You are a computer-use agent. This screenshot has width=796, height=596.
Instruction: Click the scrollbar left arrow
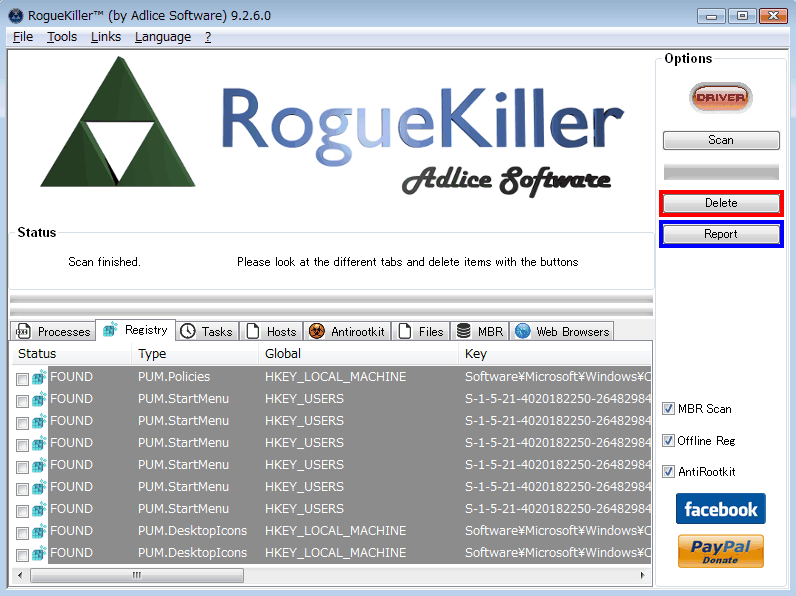(20, 575)
